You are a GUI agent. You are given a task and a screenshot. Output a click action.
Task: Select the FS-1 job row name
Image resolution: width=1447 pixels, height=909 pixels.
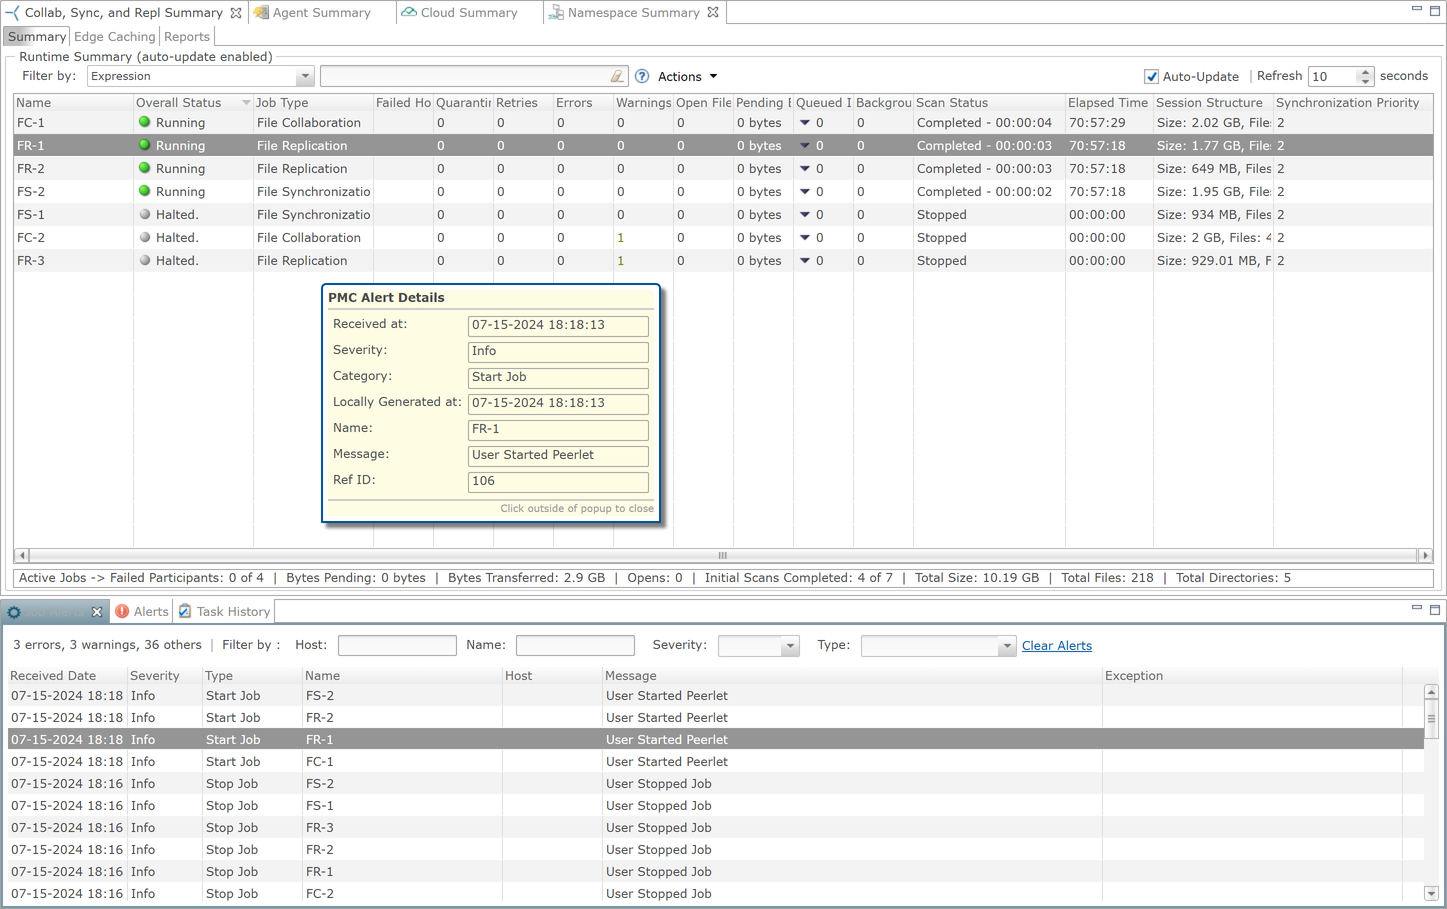tap(30, 214)
